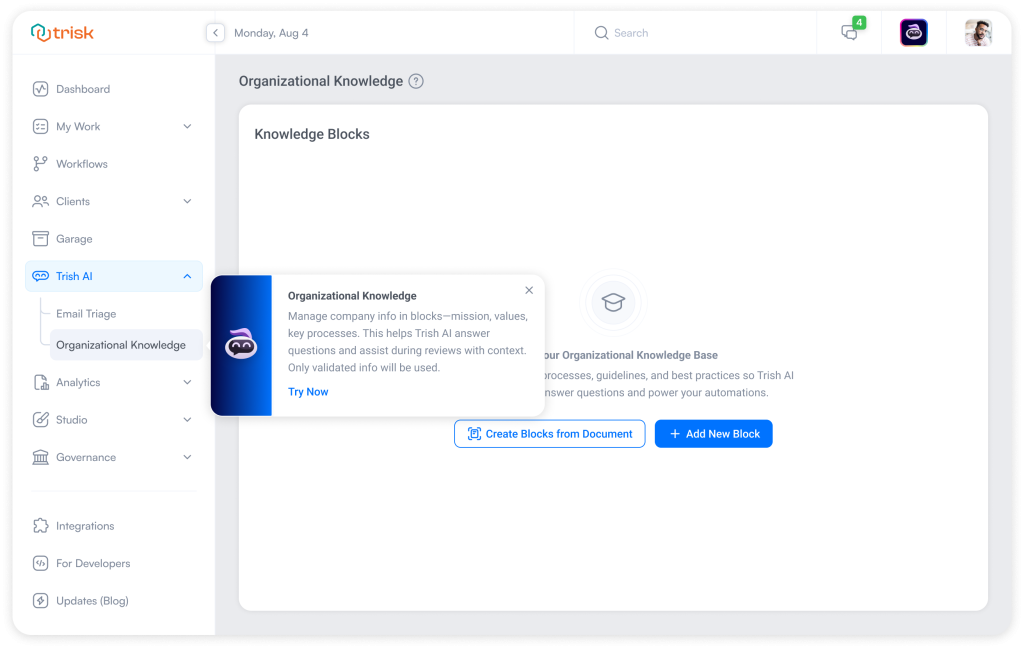1024x649 pixels.
Task: Open the Trish AI assistant icon in header
Action: [x=914, y=33]
